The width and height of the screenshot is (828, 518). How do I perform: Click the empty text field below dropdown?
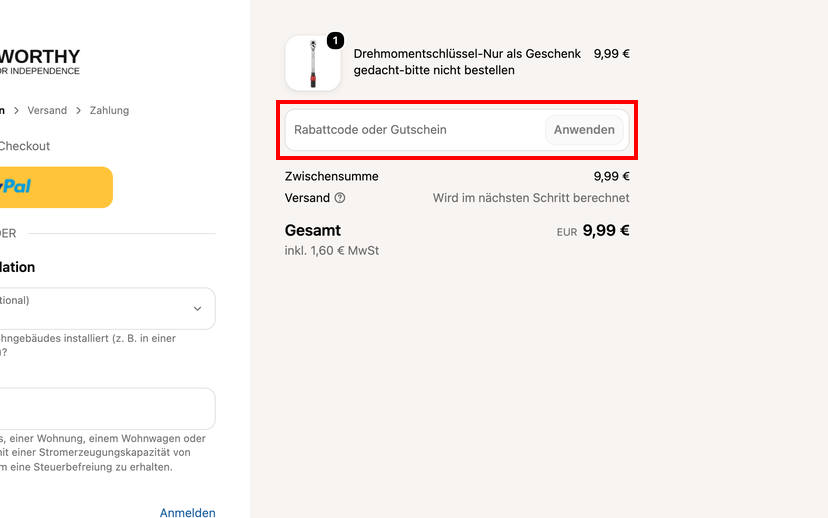pyautogui.click(x=106, y=409)
